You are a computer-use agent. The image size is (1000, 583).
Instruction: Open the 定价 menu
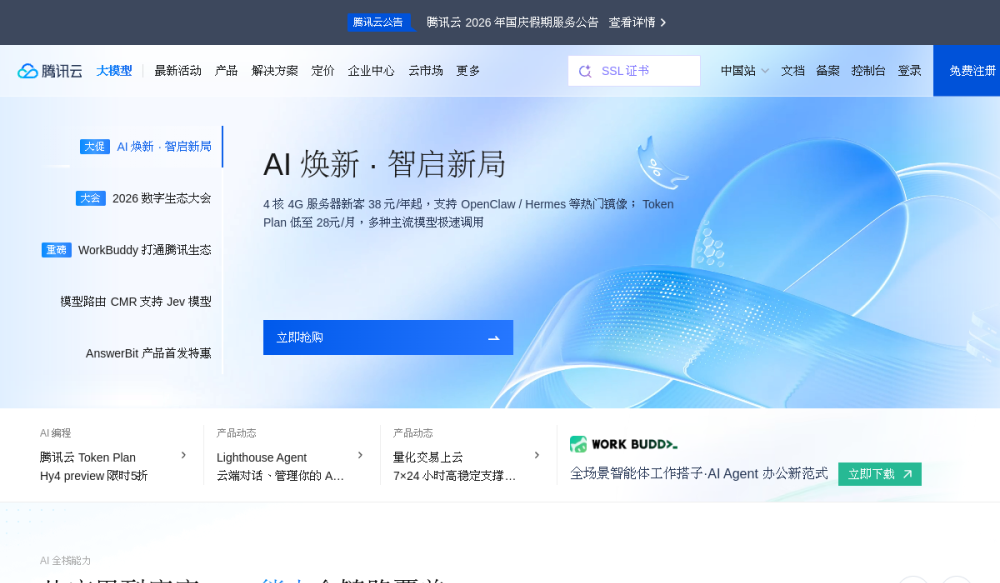point(323,71)
